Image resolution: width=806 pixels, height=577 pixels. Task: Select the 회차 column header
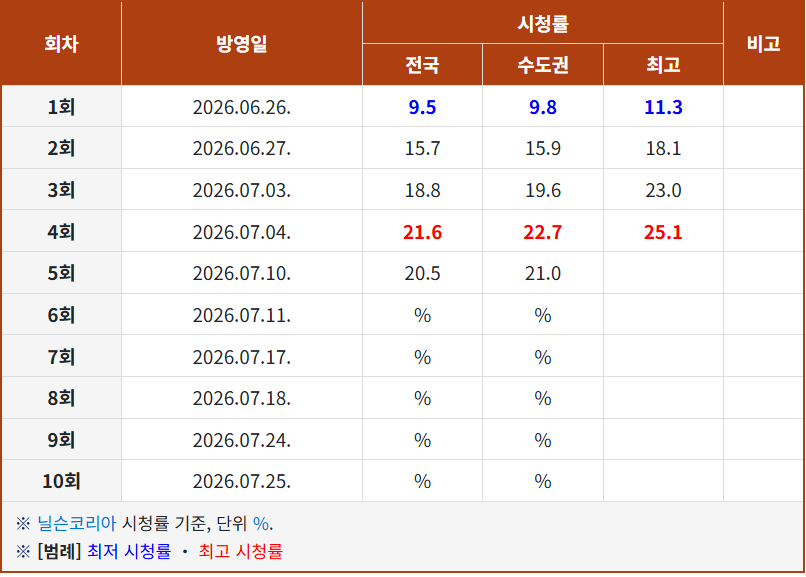[x=61, y=44]
